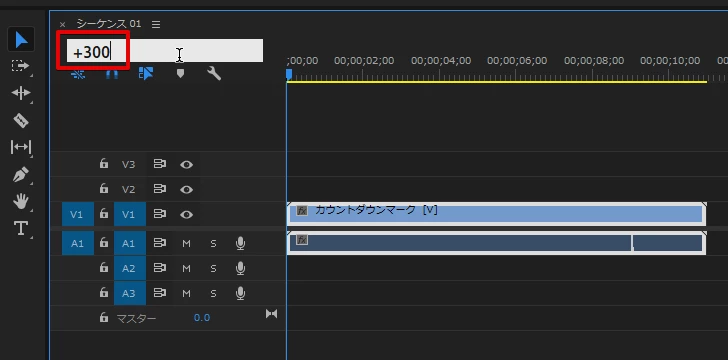Toggle Snap magnet in timeline

click(112, 74)
